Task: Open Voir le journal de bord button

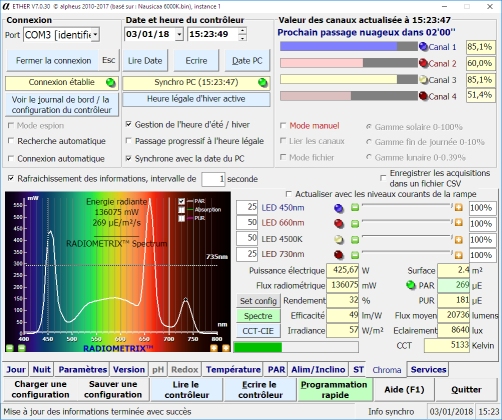Action: pyautogui.click(x=62, y=105)
